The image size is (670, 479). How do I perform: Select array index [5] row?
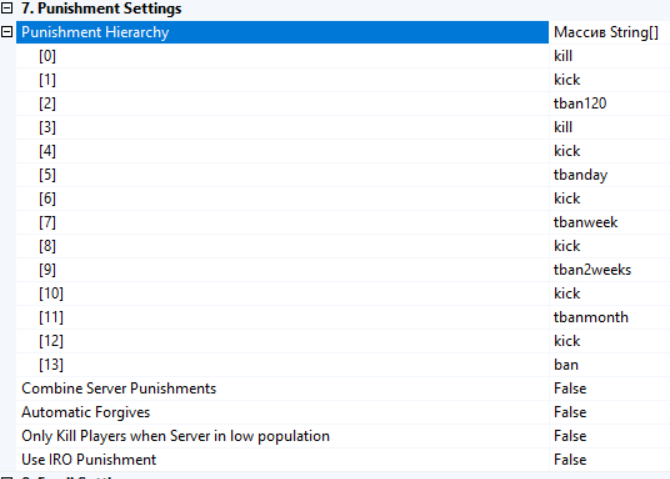coord(48,175)
